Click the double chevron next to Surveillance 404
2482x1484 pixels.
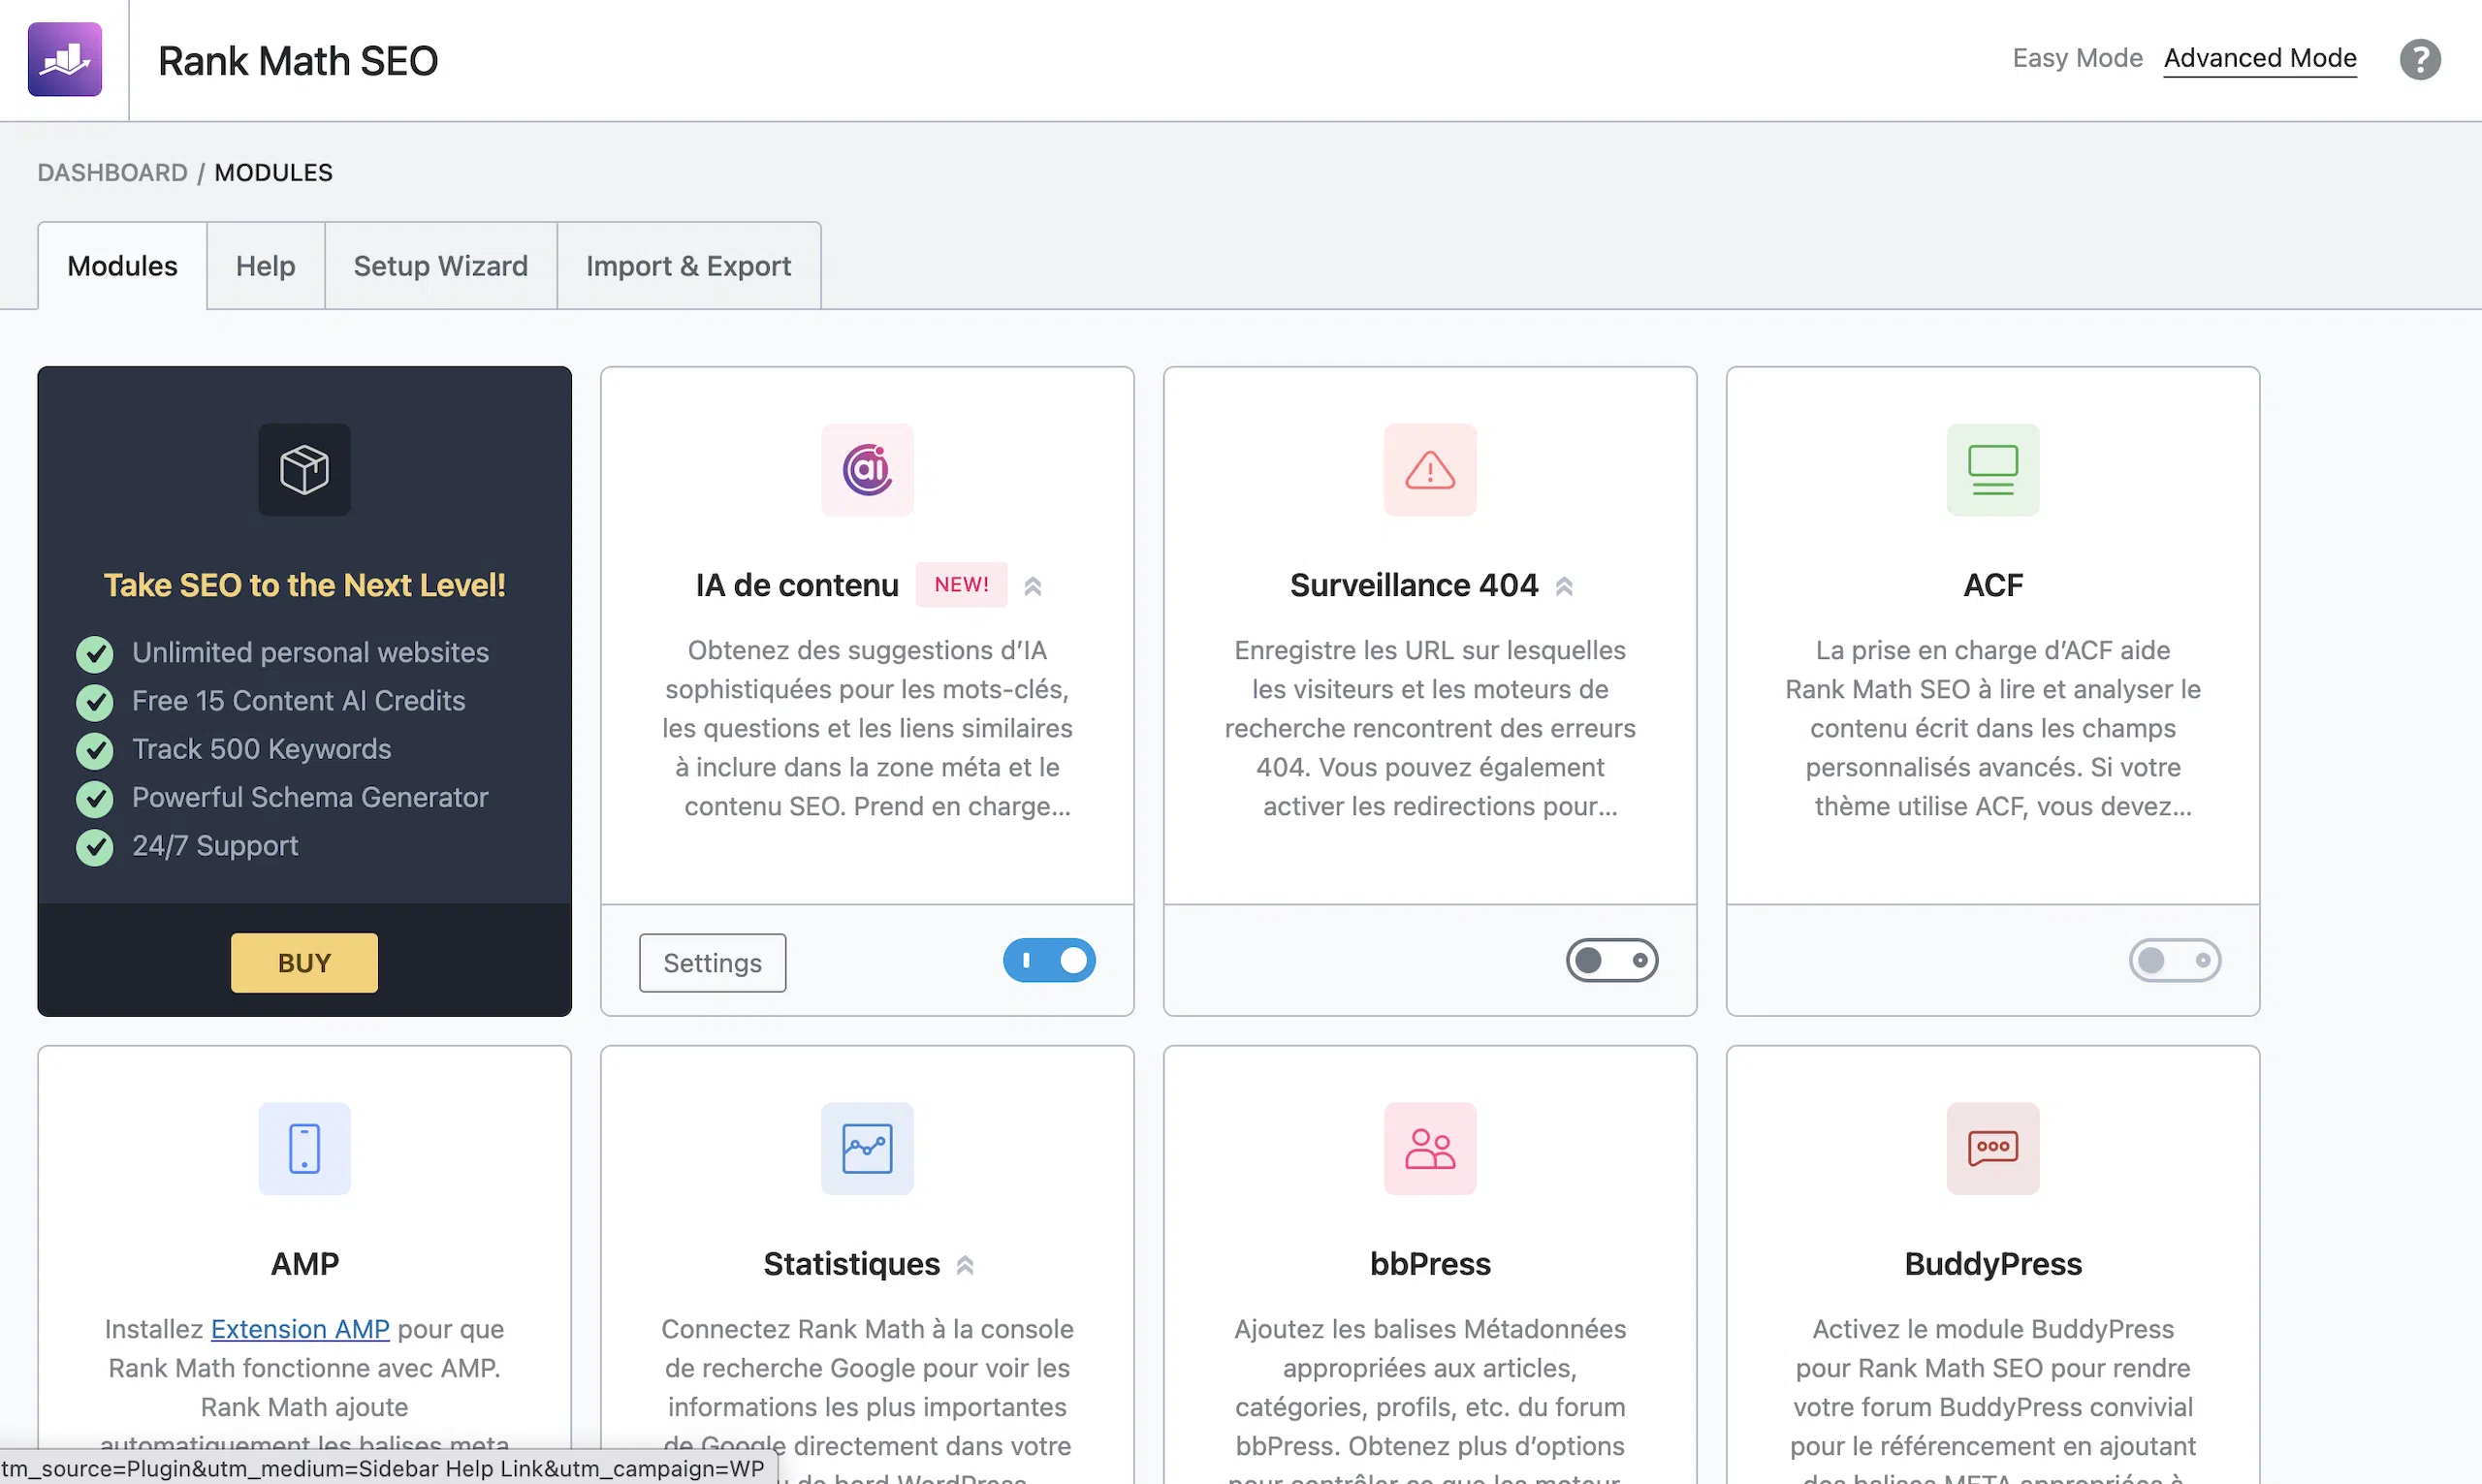click(1564, 586)
